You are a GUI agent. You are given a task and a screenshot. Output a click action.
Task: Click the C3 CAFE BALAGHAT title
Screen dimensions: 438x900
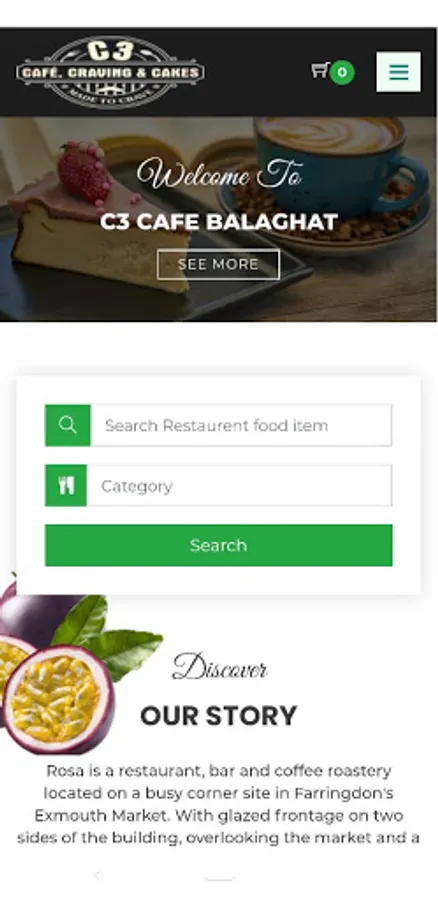tap(219, 222)
